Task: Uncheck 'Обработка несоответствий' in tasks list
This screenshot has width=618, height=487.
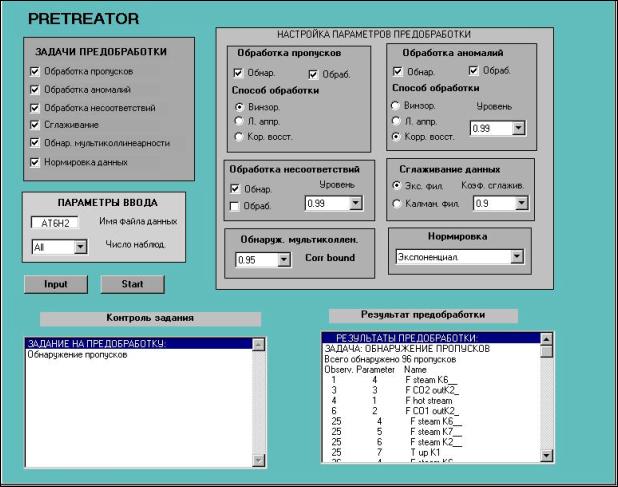Action: [35, 108]
